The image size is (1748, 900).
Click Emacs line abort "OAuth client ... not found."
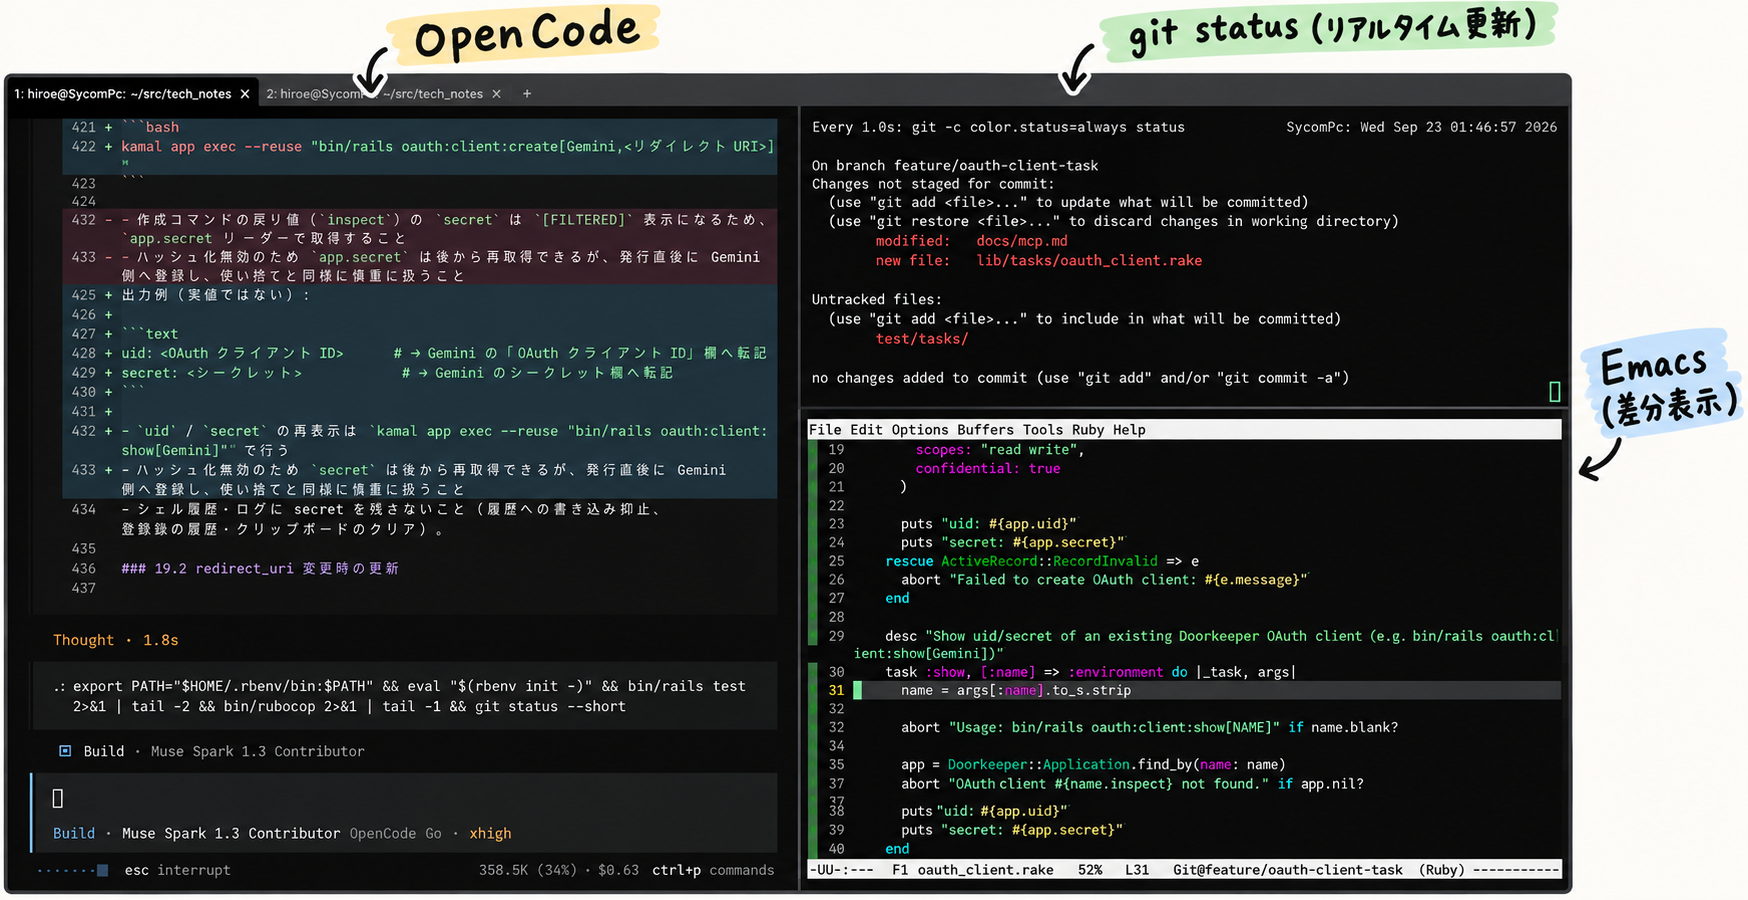tap(1132, 784)
